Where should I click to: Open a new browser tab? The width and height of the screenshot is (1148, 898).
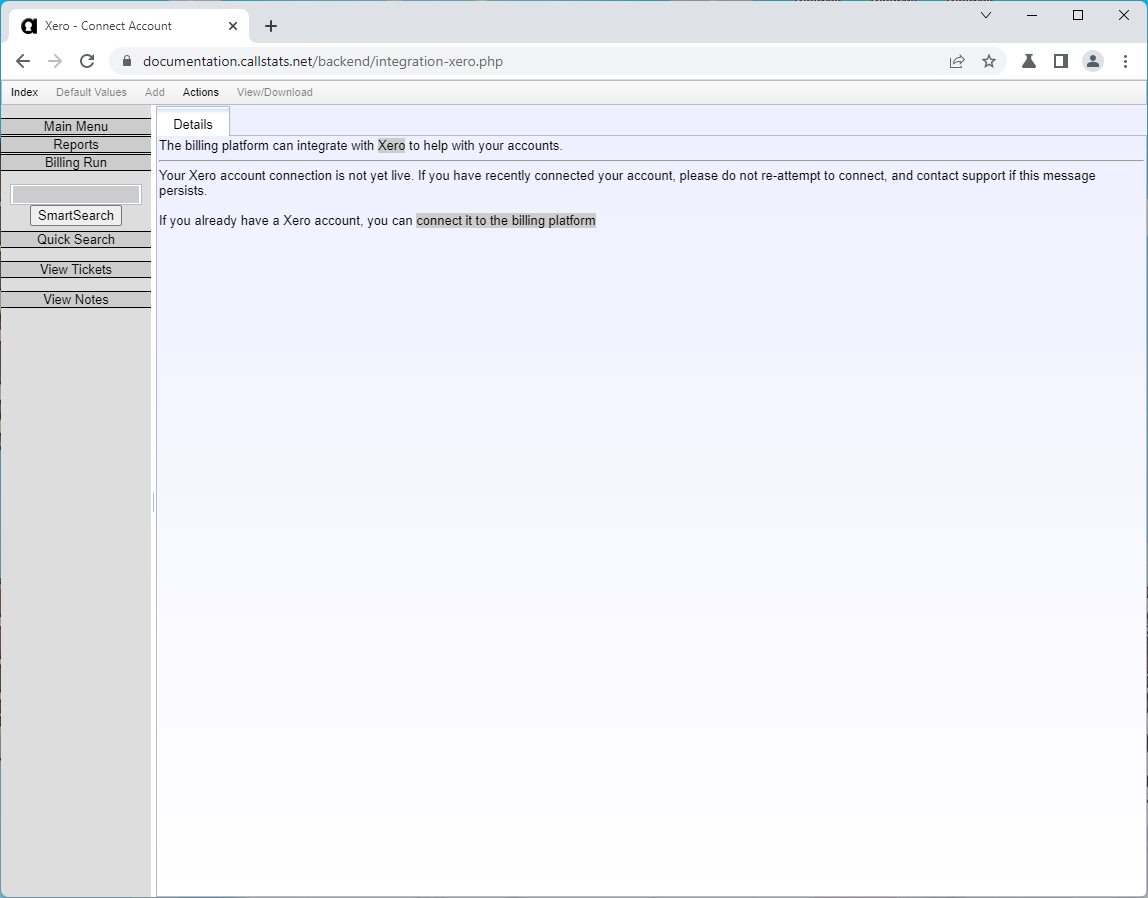pos(271,26)
